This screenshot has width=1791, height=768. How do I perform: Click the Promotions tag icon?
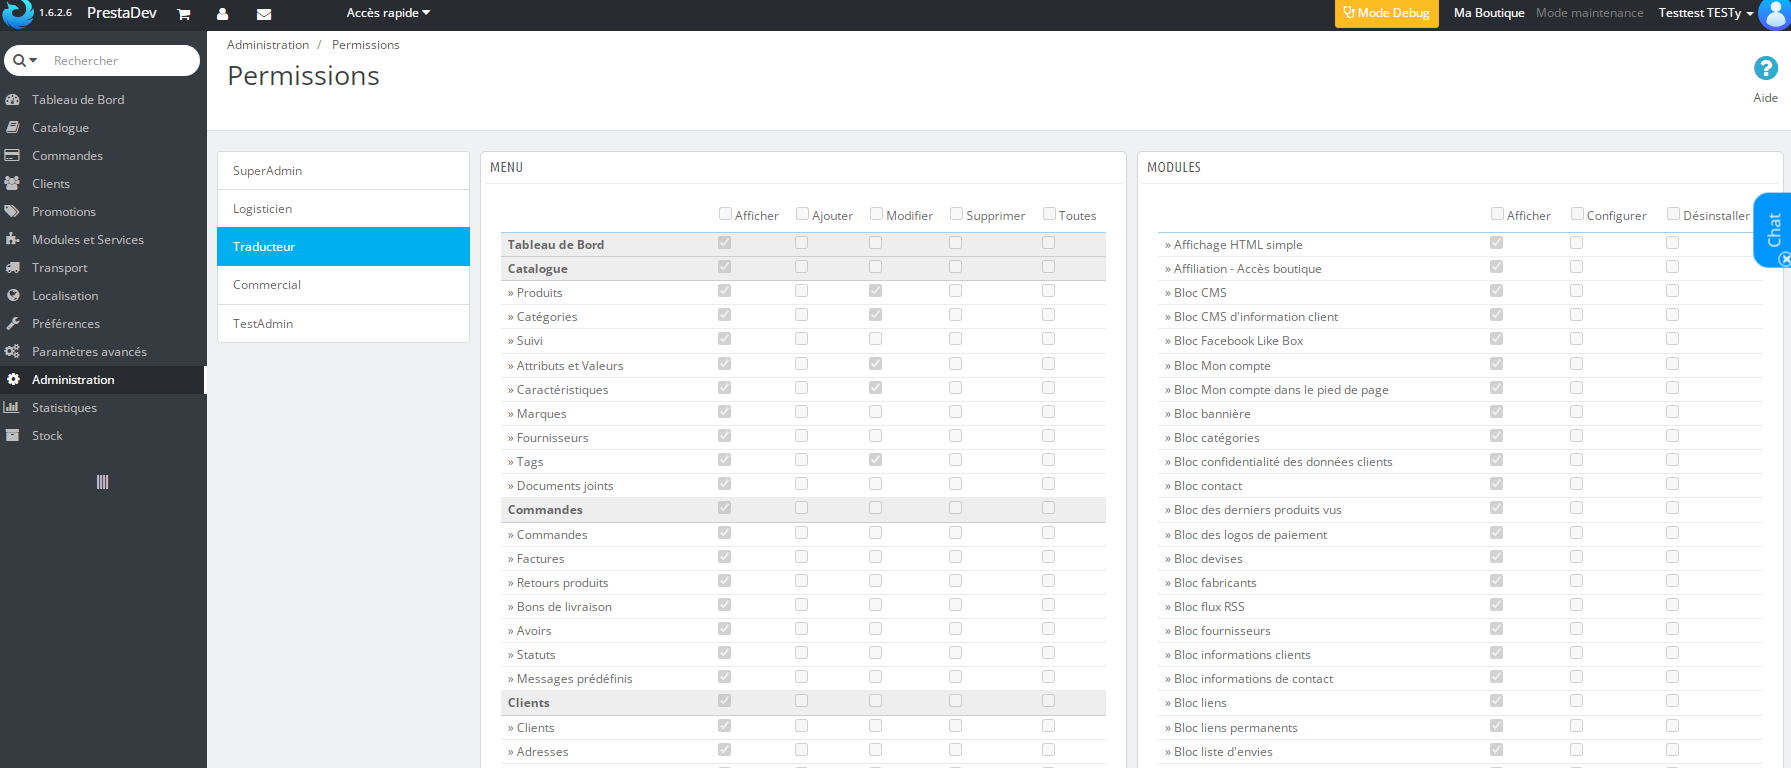13,212
